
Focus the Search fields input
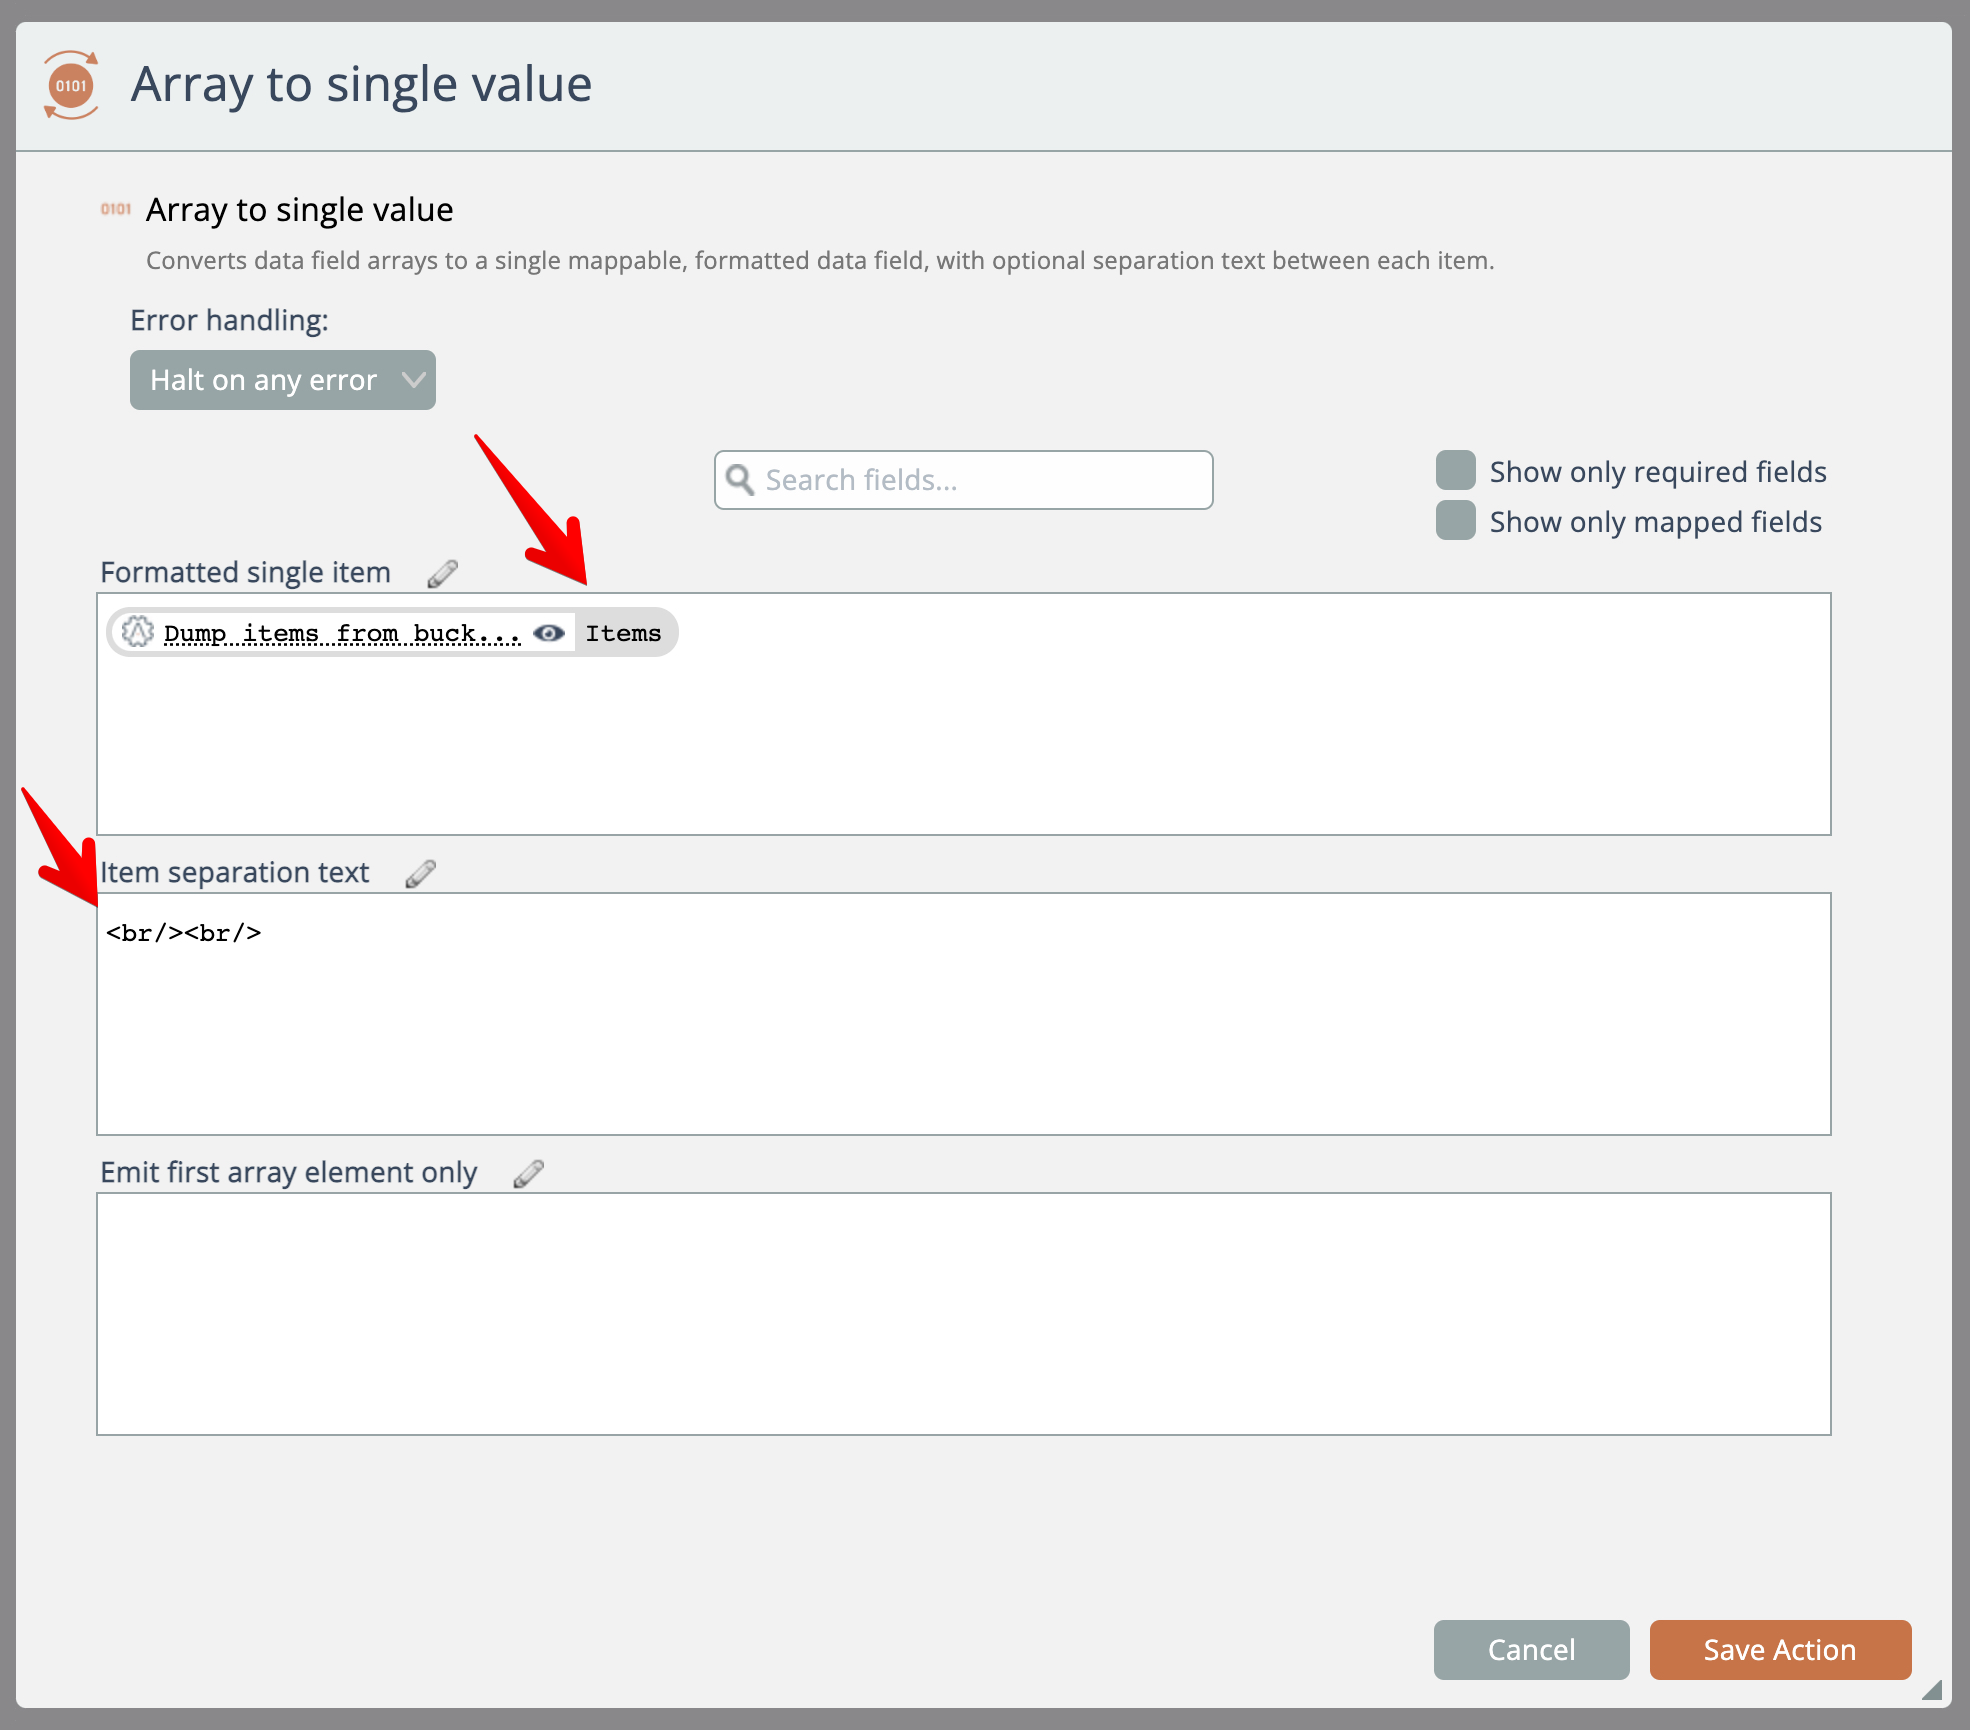coord(980,480)
